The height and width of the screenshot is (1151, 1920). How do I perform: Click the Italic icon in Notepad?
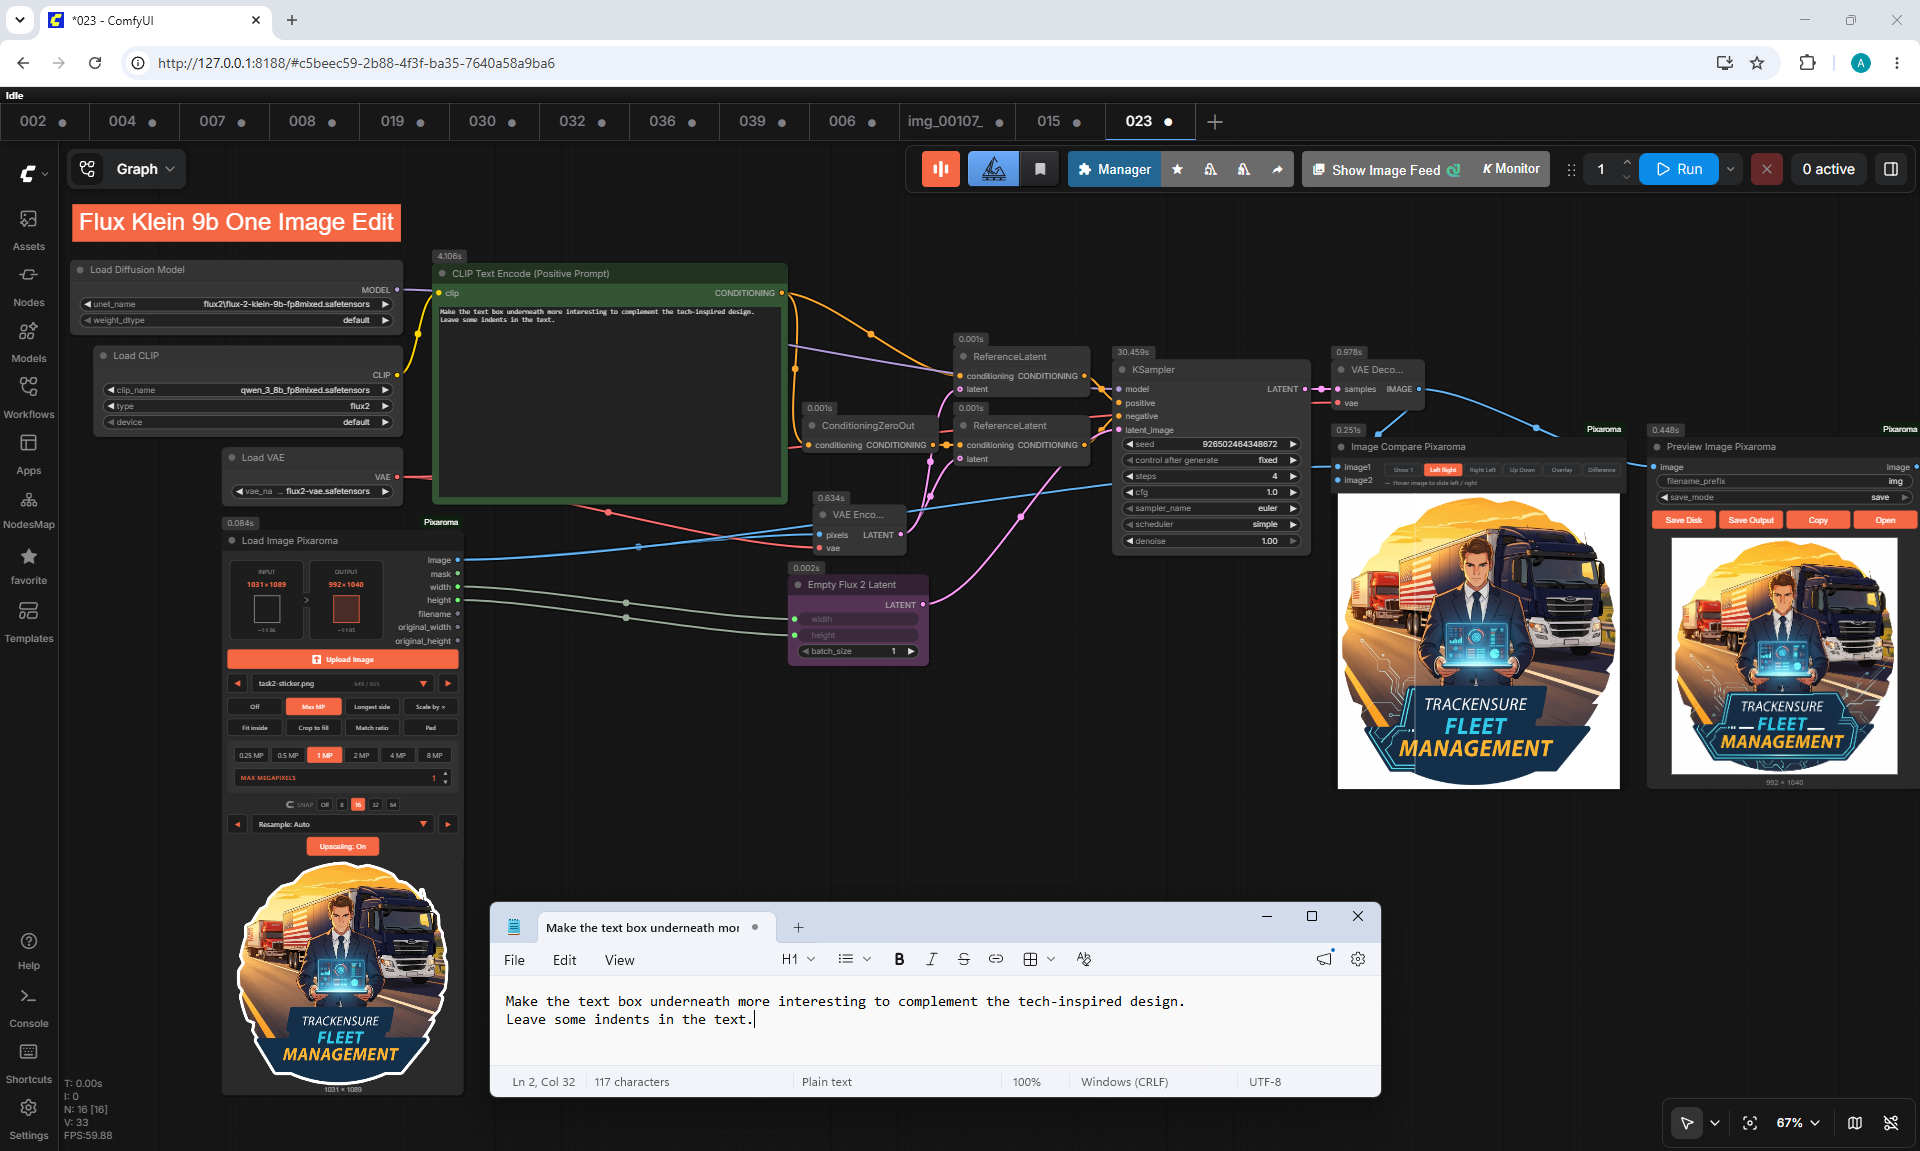point(931,959)
